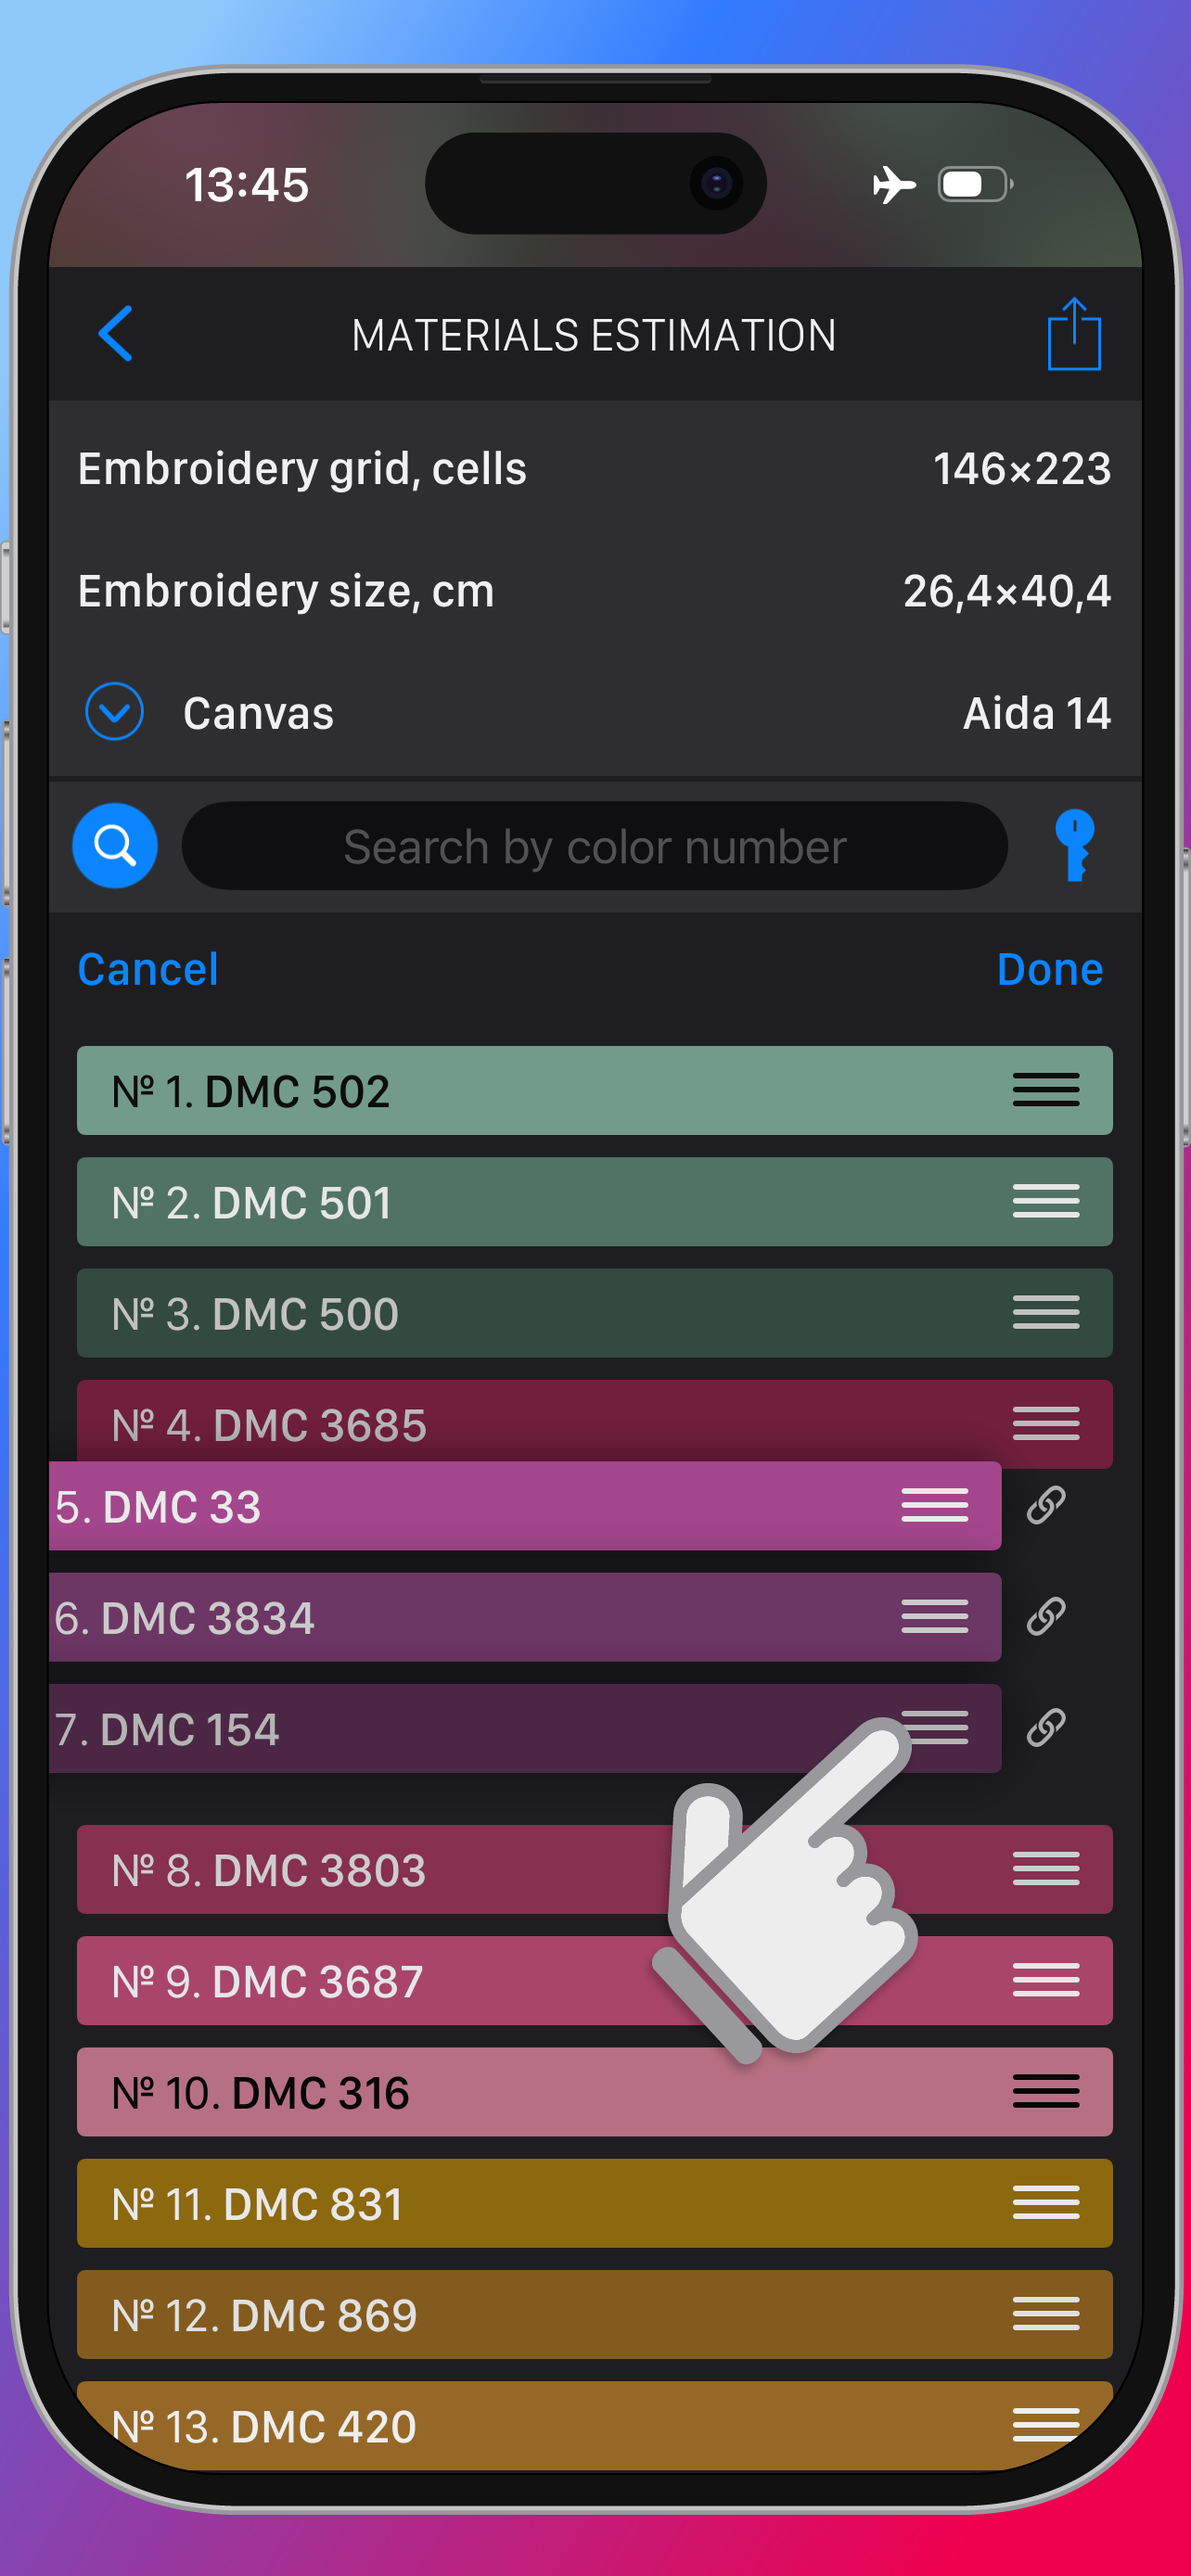Grab the reorder handle for DMC 502
The height and width of the screenshot is (2576, 1191).
[1046, 1090]
